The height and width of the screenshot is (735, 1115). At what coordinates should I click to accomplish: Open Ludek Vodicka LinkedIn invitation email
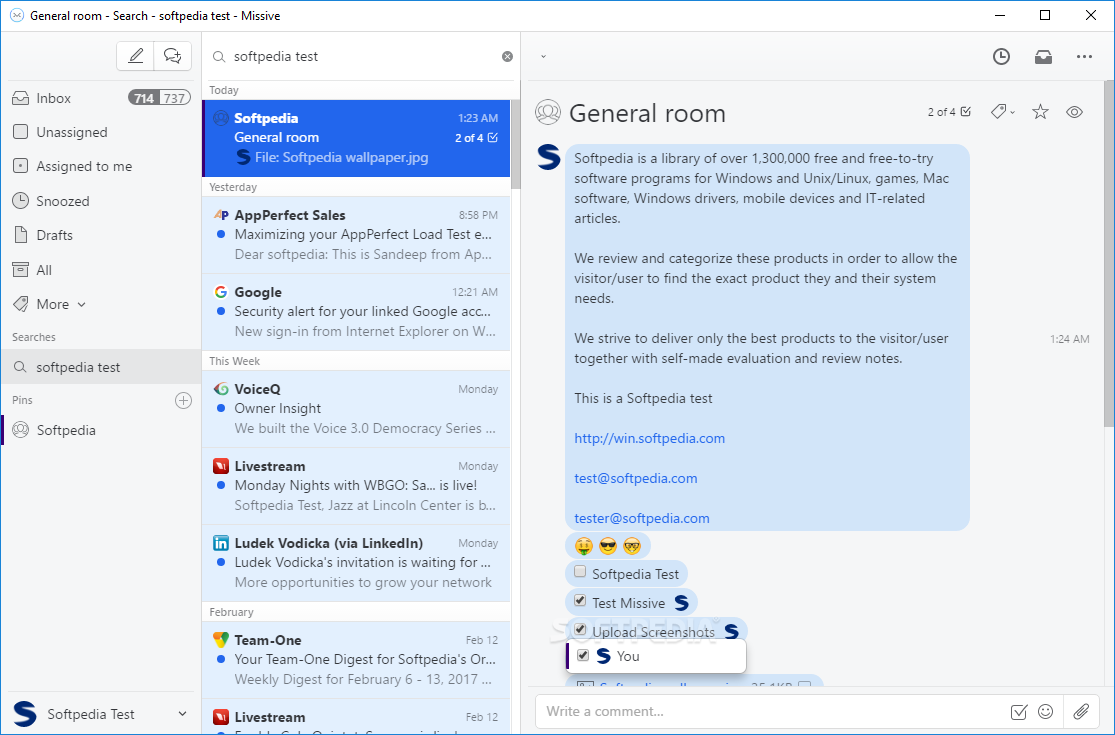coord(356,563)
